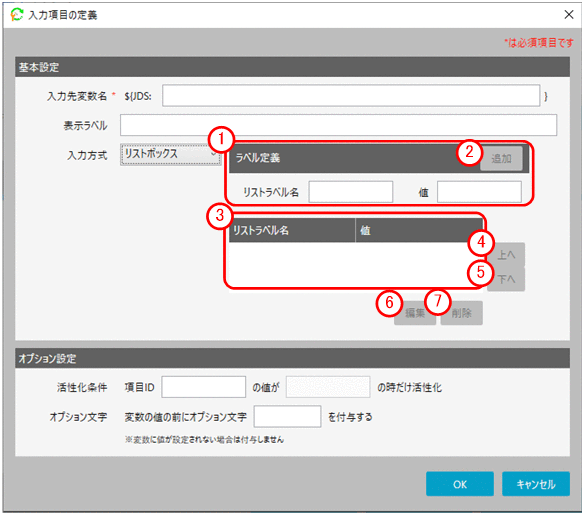
Task: Click the 入力先変数名 input field
Action: [x=351, y=96]
